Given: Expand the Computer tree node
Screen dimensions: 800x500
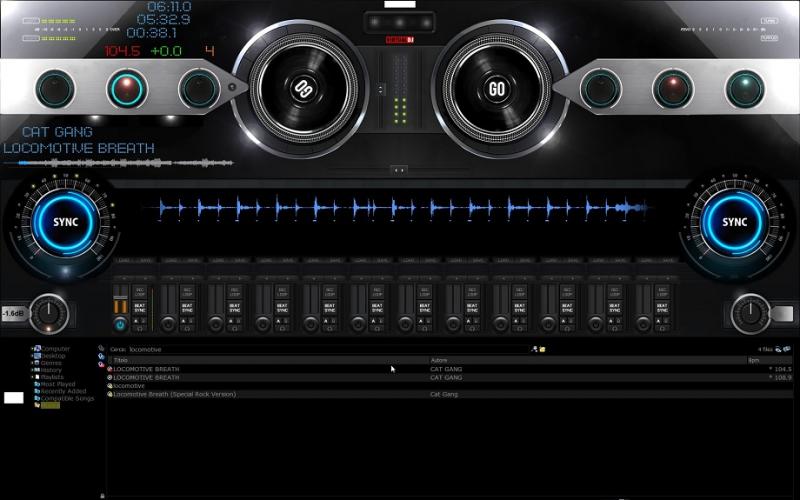Looking at the screenshot, I should tap(32, 349).
